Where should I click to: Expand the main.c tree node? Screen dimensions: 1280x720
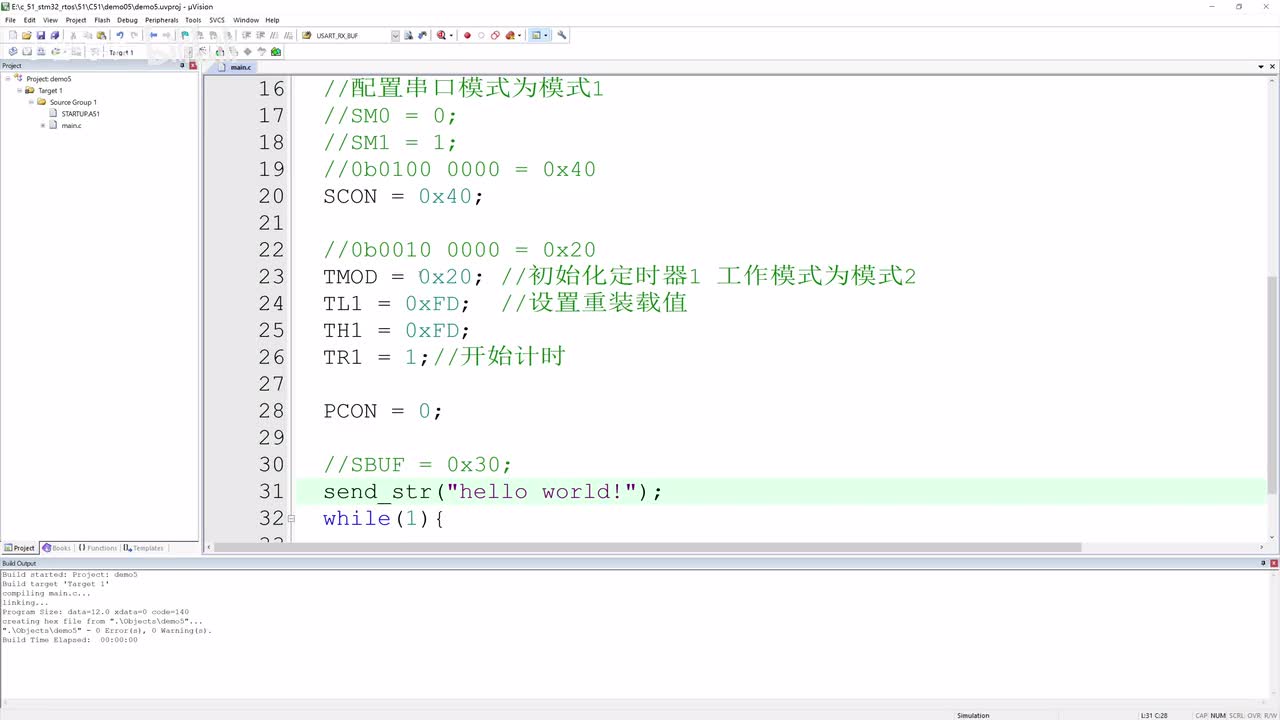click(43, 125)
